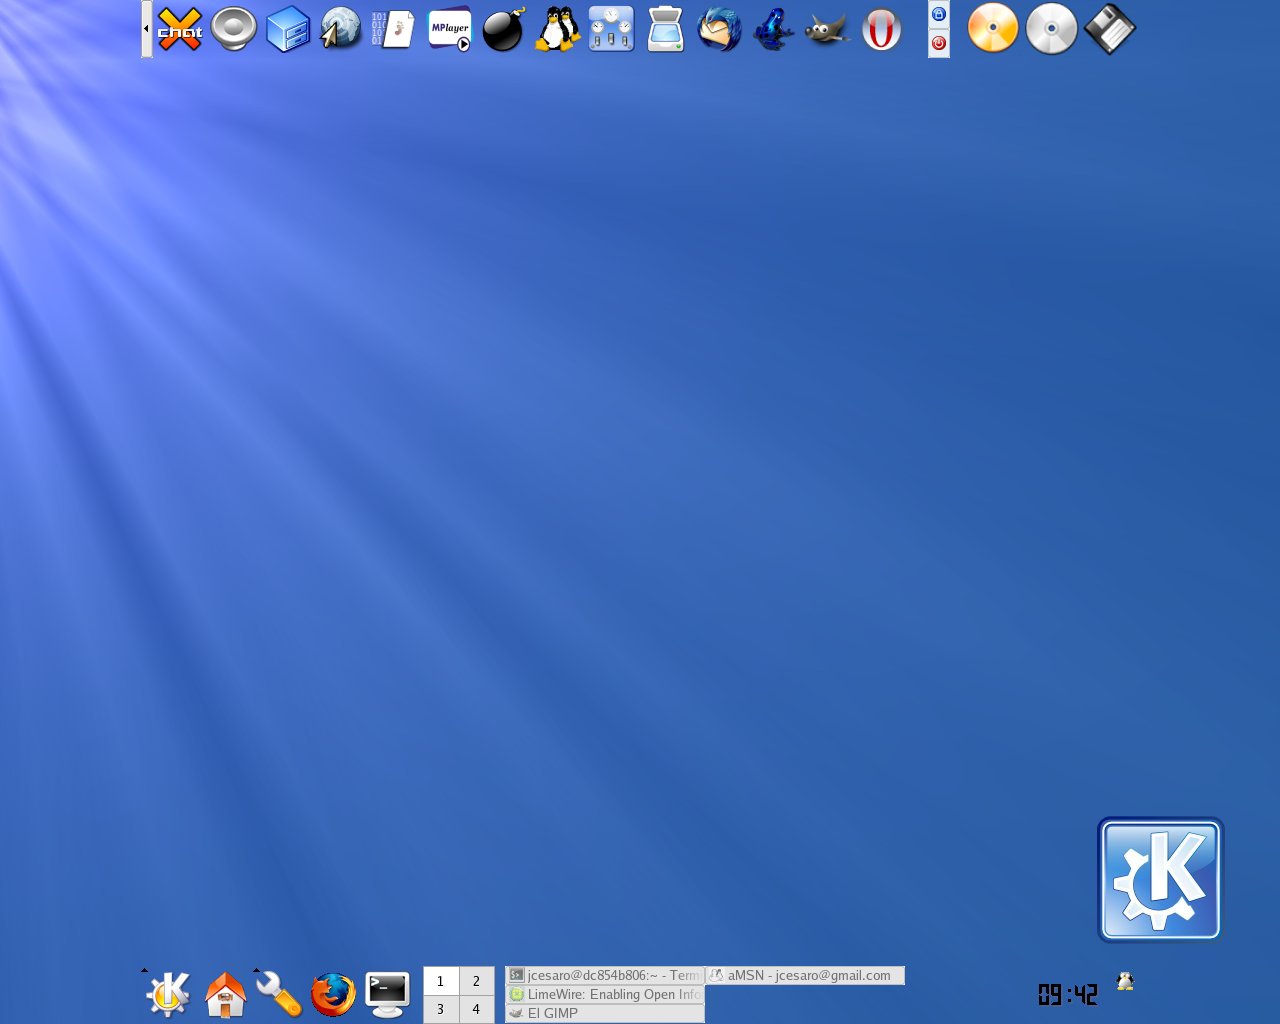Open the floppy disk drive icon
Image resolution: width=1280 pixels, height=1024 pixels.
point(1110,29)
